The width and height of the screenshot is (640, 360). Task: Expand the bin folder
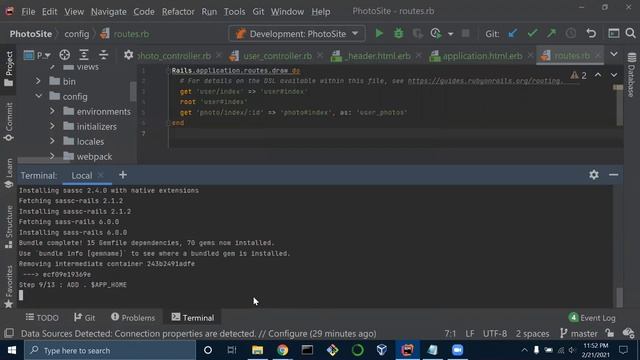point(38,81)
